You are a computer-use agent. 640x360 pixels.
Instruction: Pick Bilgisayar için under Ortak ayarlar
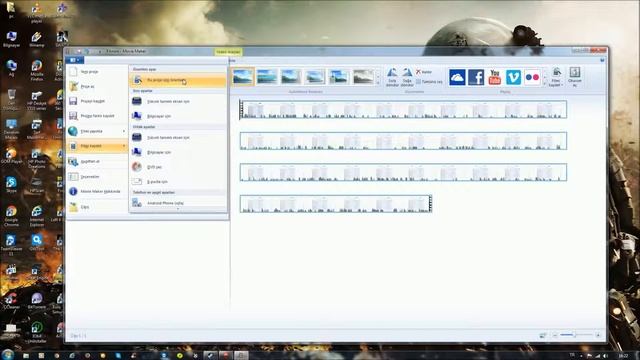click(x=178, y=152)
